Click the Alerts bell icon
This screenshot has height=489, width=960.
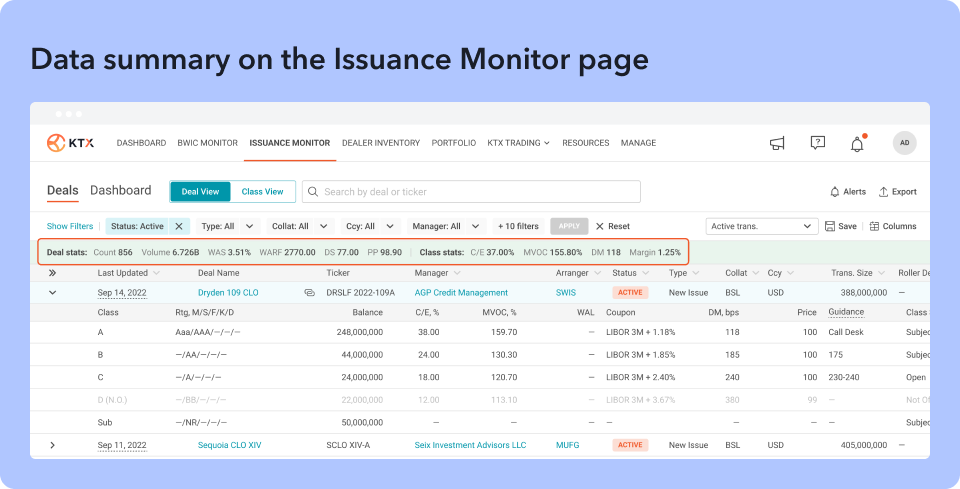834,192
